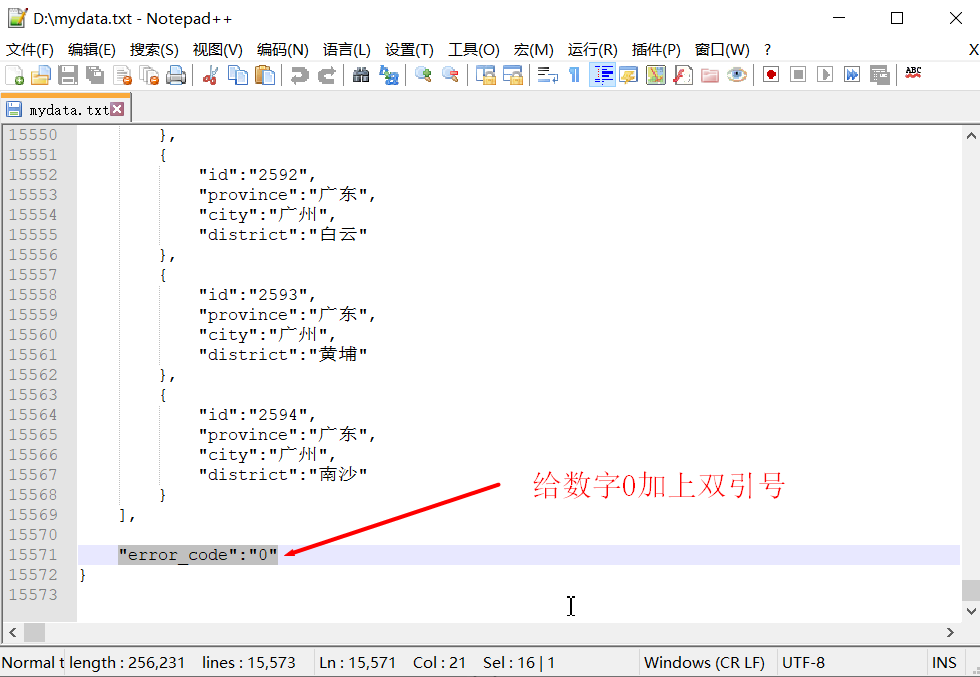This screenshot has height=677, width=980.
Task: Toggle show all characters with paragraph icon
Action: (575, 73)
